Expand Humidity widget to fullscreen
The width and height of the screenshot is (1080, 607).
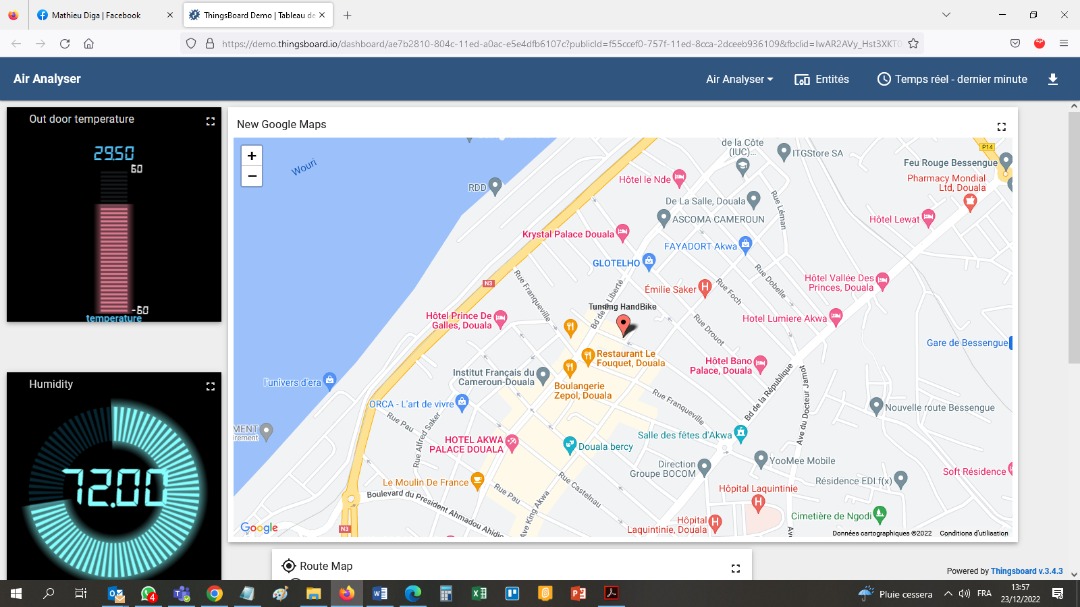coord(210,387)
